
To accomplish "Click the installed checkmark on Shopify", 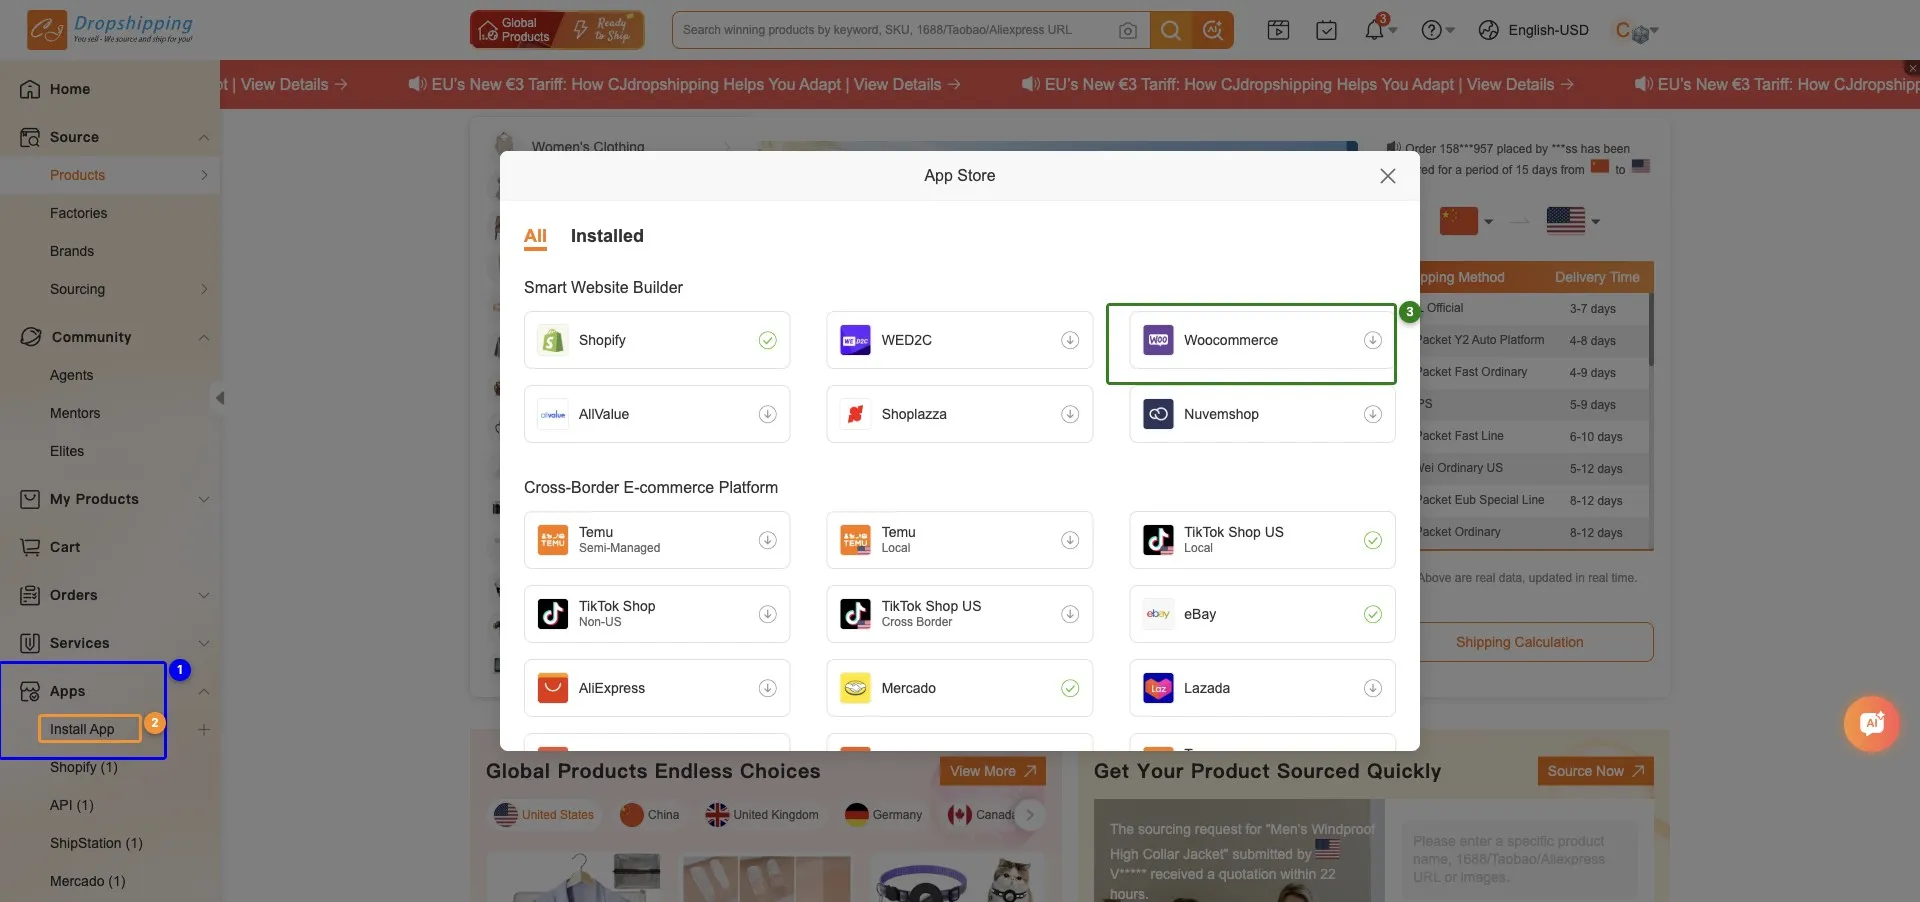I will pos(768,340).
